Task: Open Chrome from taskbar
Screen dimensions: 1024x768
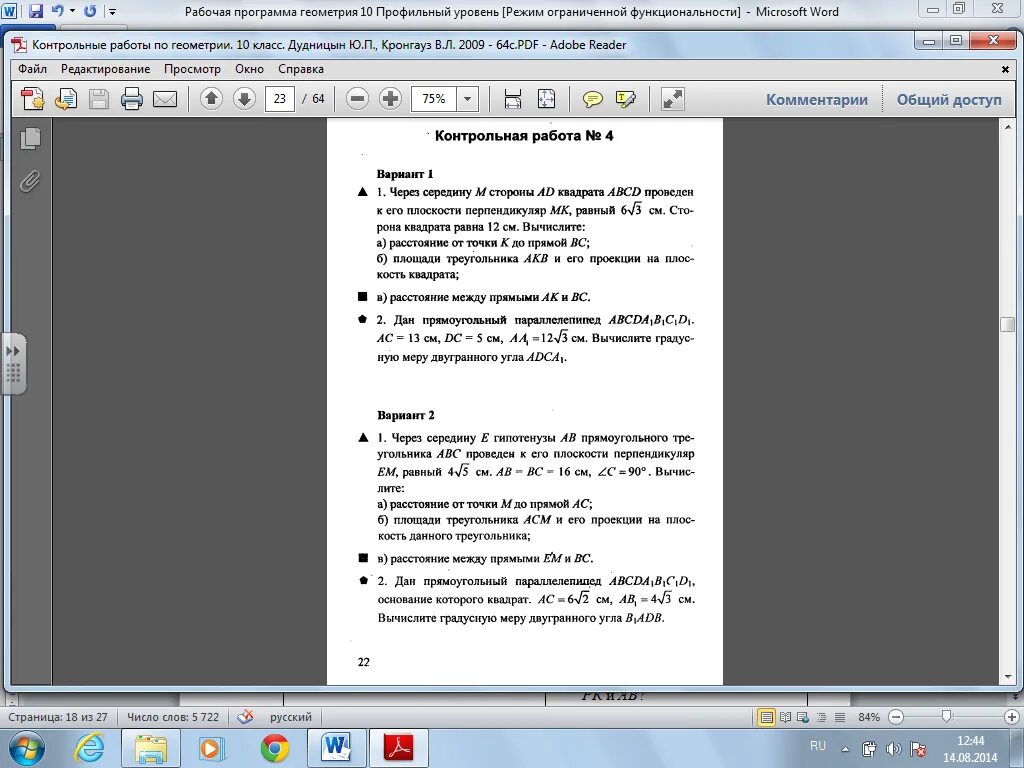Action: 274,748
